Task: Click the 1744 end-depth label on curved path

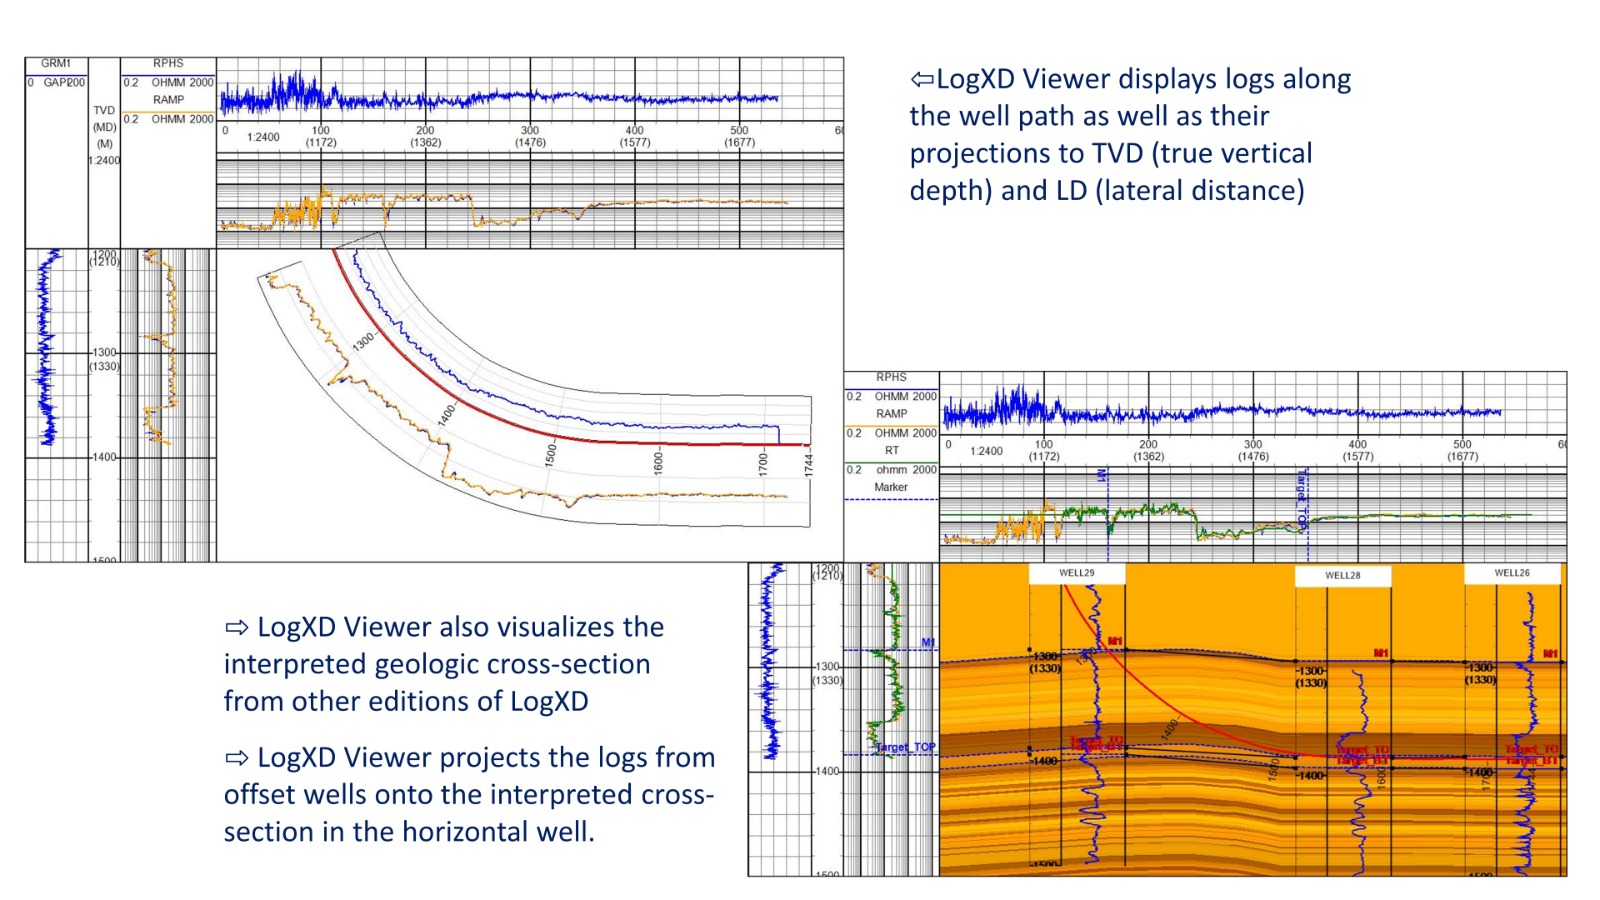Action: (809, 465)
